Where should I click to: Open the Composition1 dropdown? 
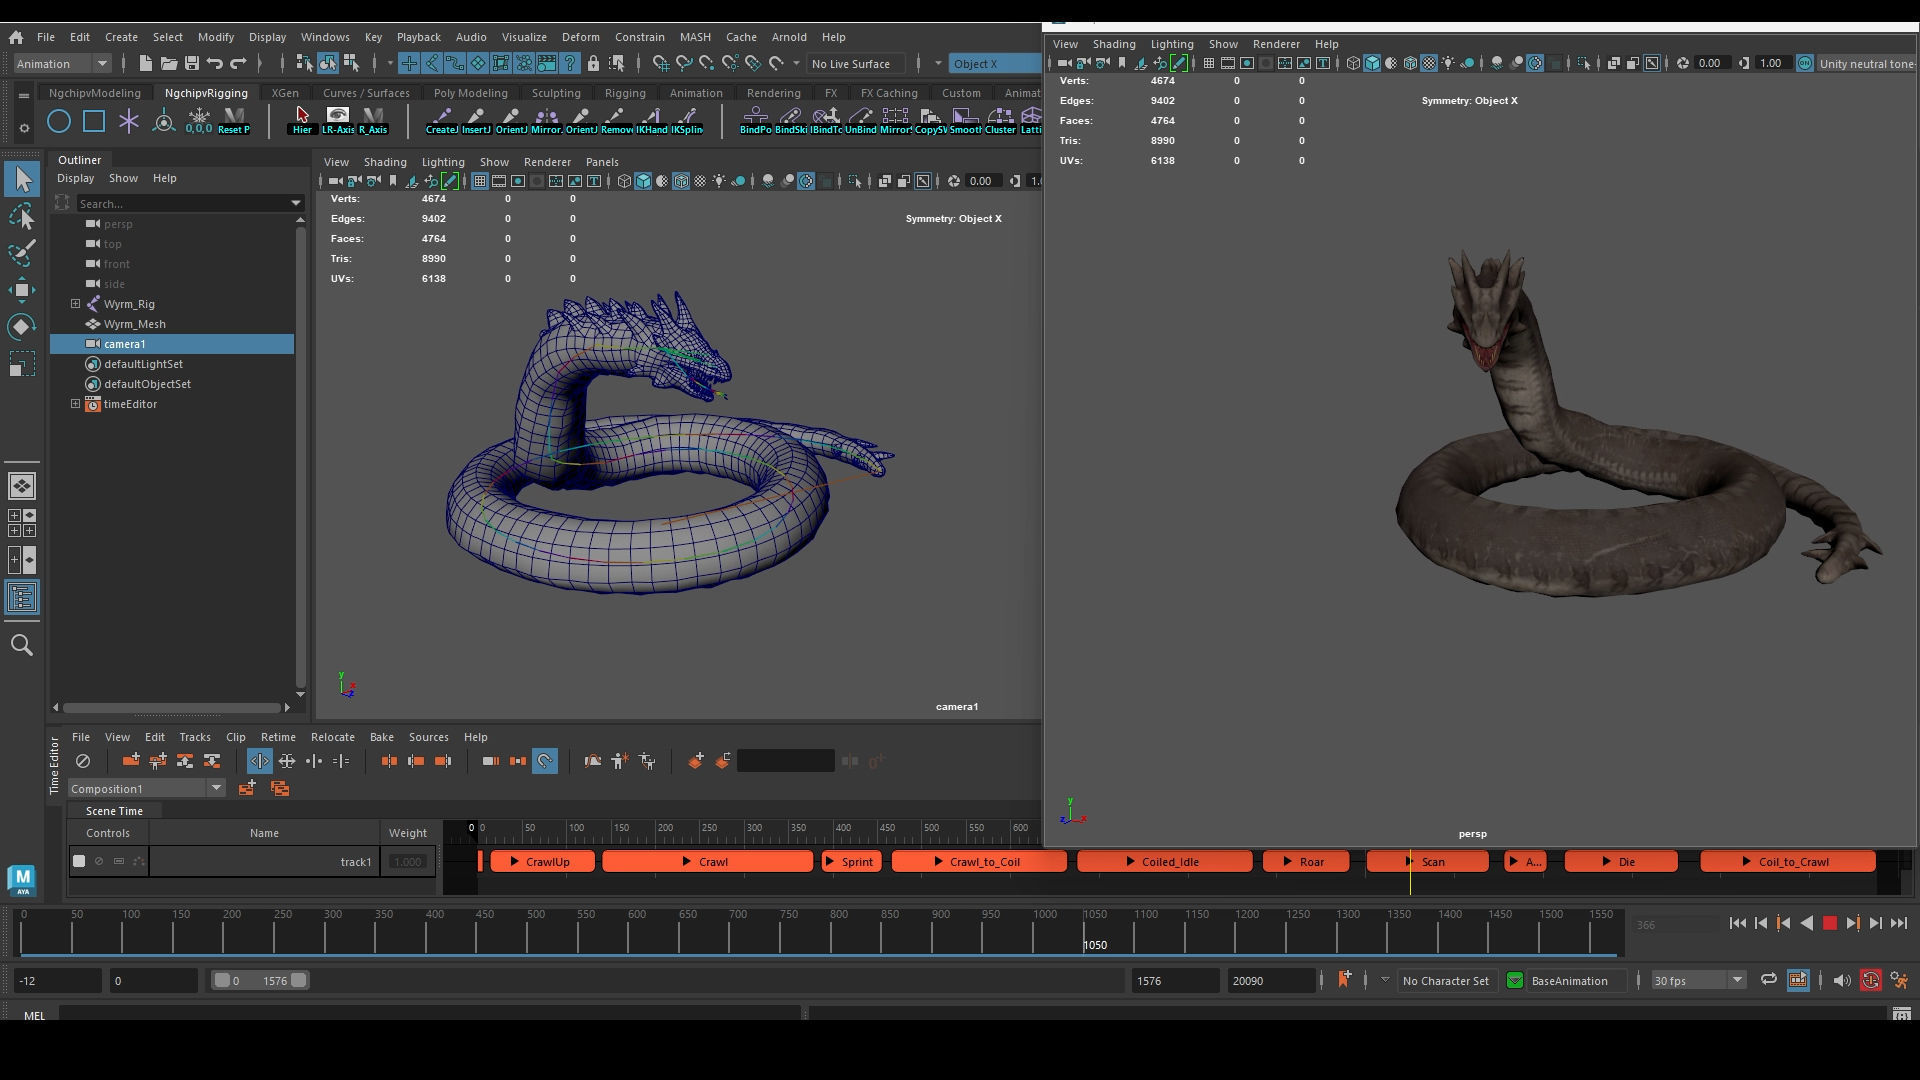click(146, 789)
